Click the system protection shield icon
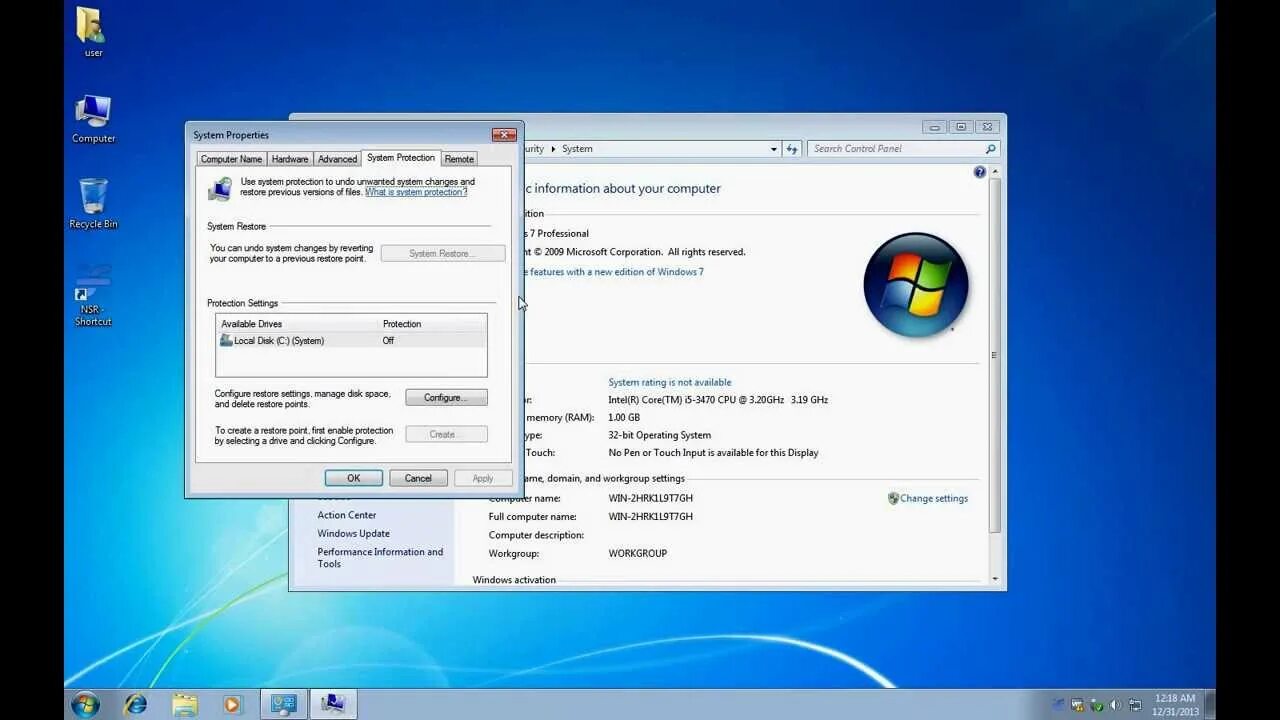 pos(220,188)
